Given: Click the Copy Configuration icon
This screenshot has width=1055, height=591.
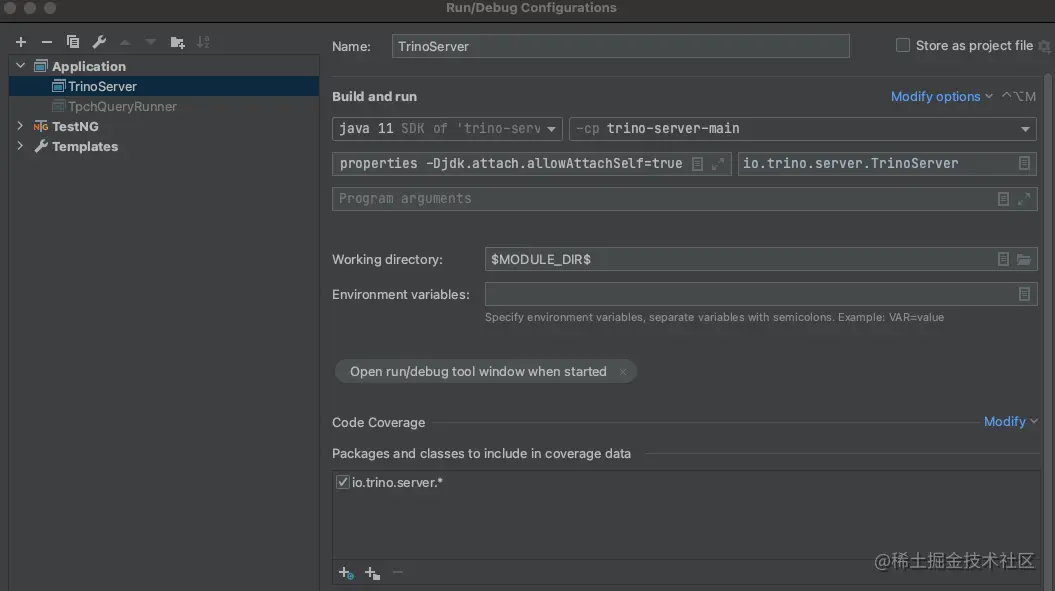Looking at the screenshot, I should point(73,42).
